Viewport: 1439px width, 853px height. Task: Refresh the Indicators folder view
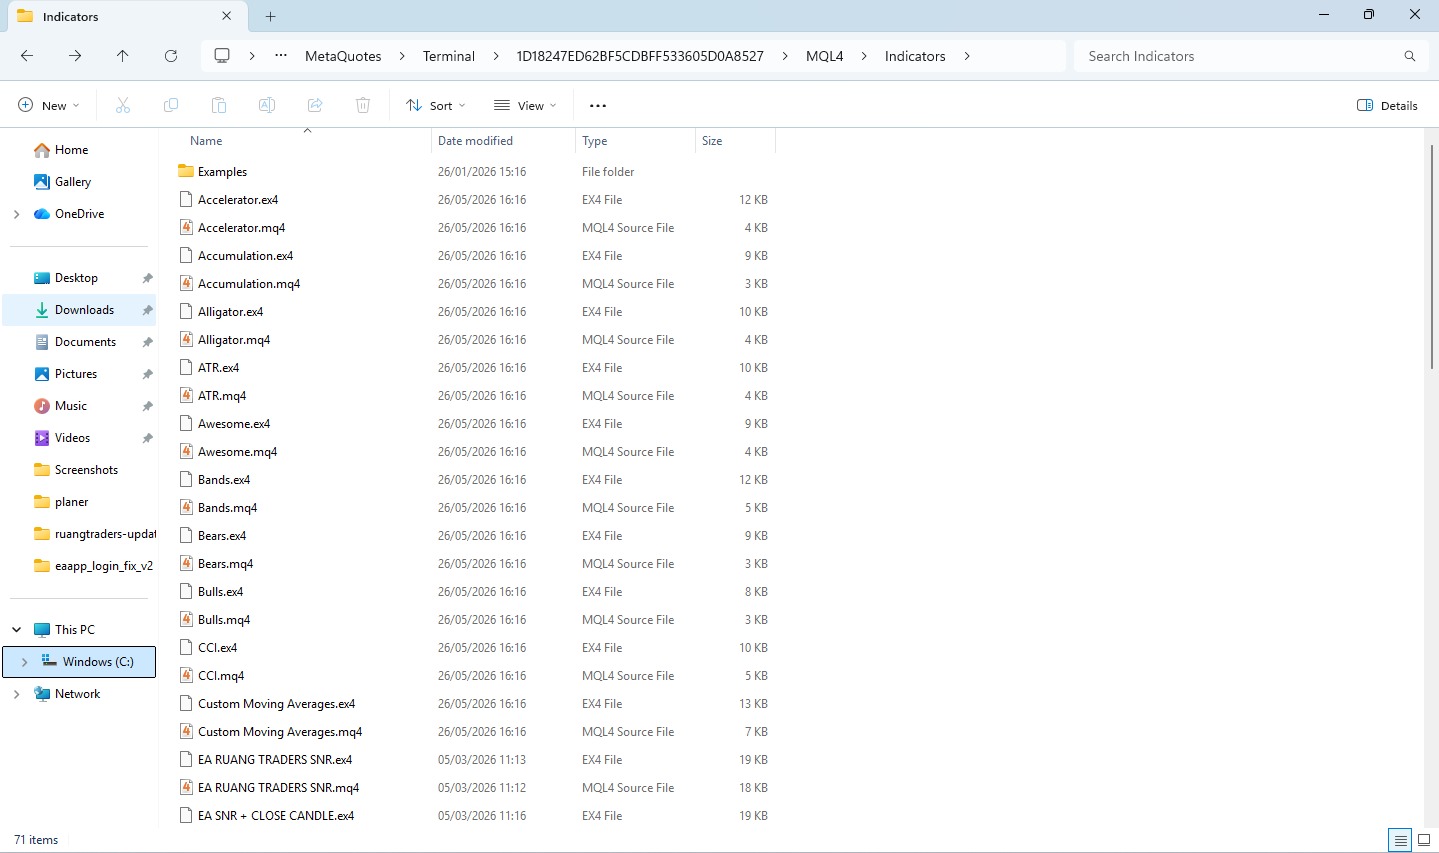tap(171, 56)
